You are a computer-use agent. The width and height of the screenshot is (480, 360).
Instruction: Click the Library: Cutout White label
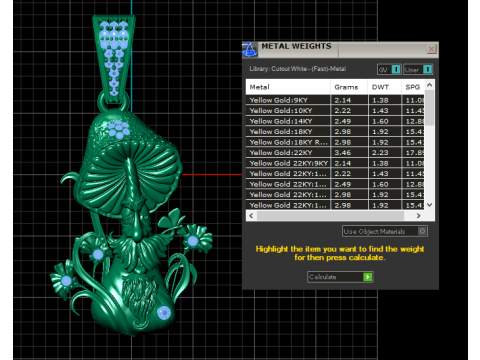pyautogui.click(x=298, y=69)
